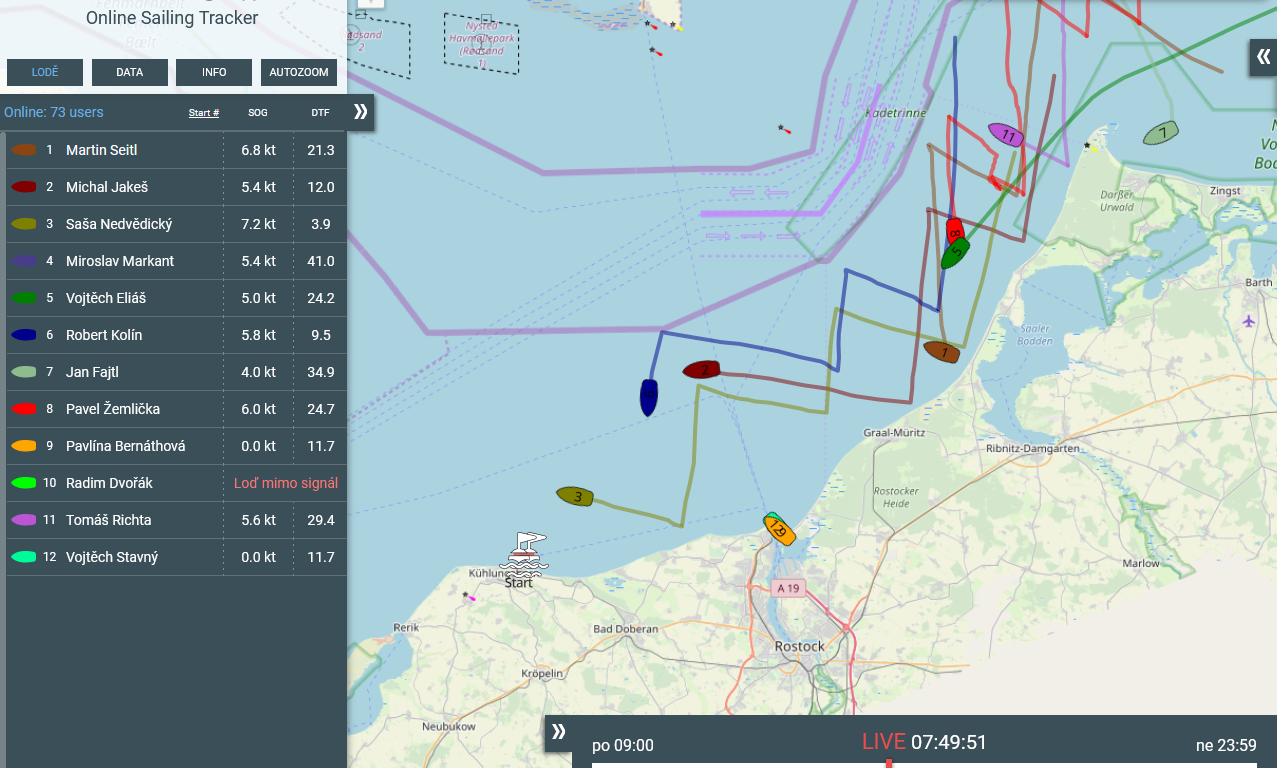The height and width of the screenshot is (768, 1277).
Task: Click the dark blue boat marker on the map
Action: pyautogui.click(x=649, y=397)
